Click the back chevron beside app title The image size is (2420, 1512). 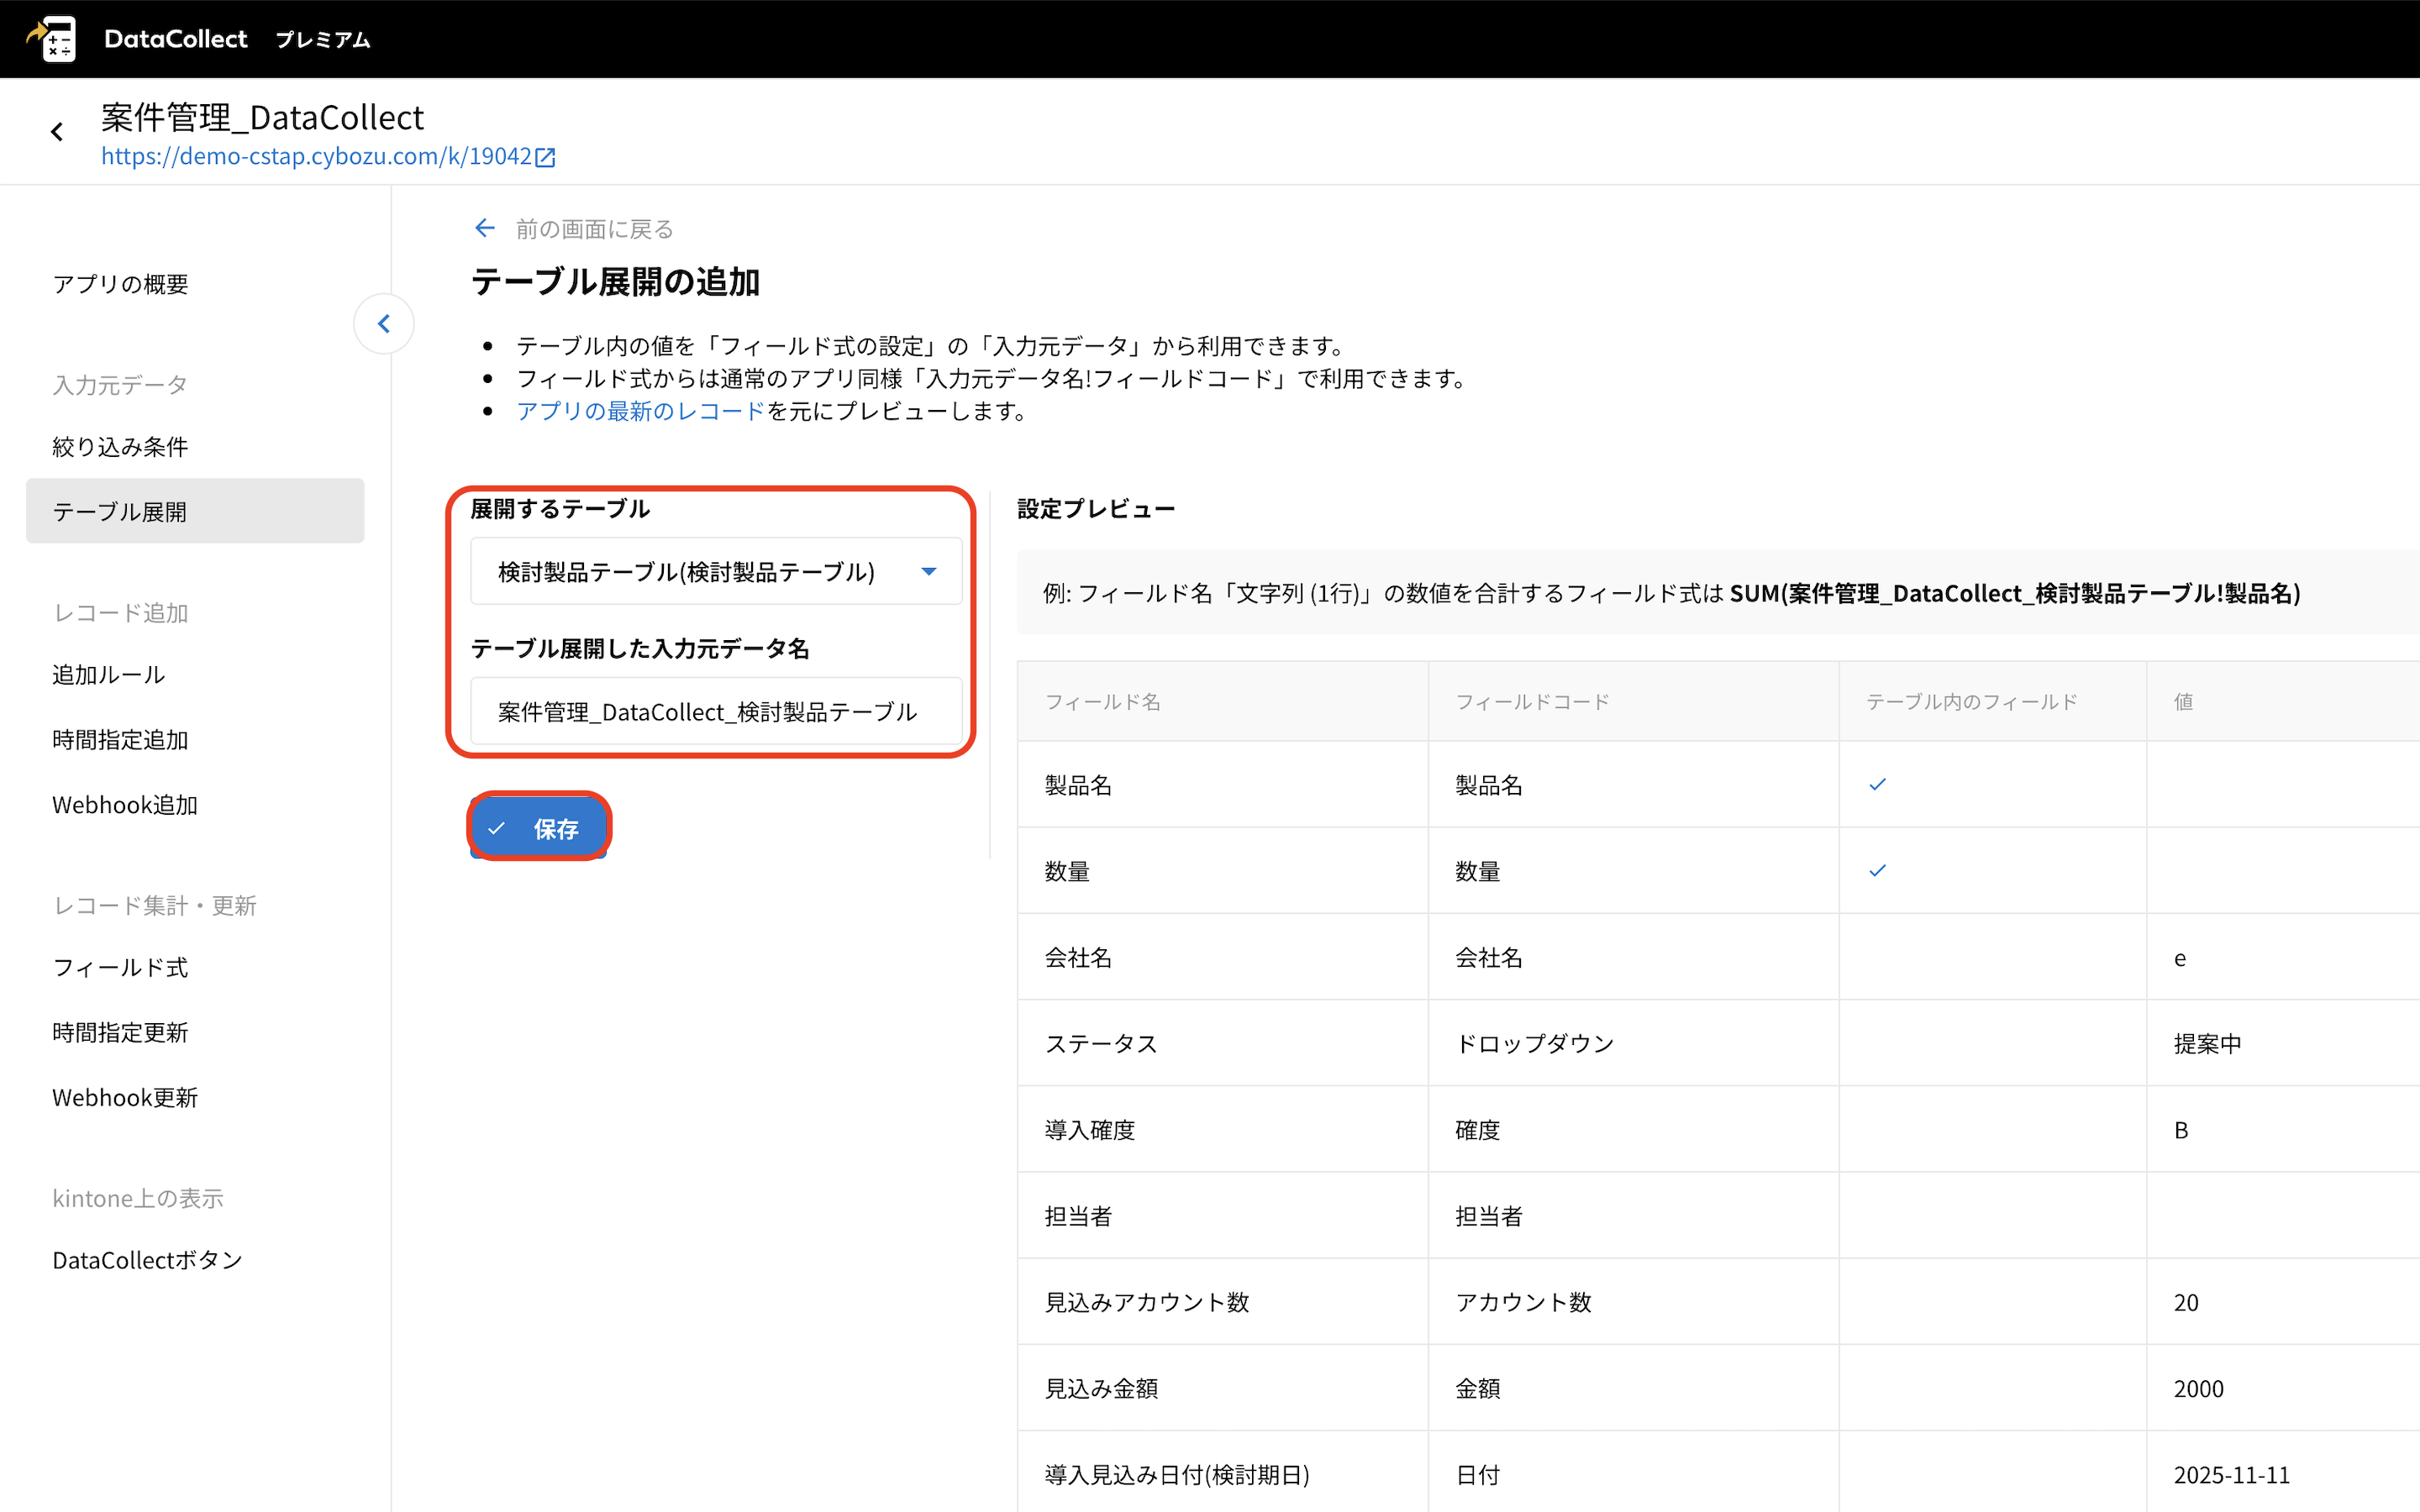pyautogui.click(x=57, y=132)
